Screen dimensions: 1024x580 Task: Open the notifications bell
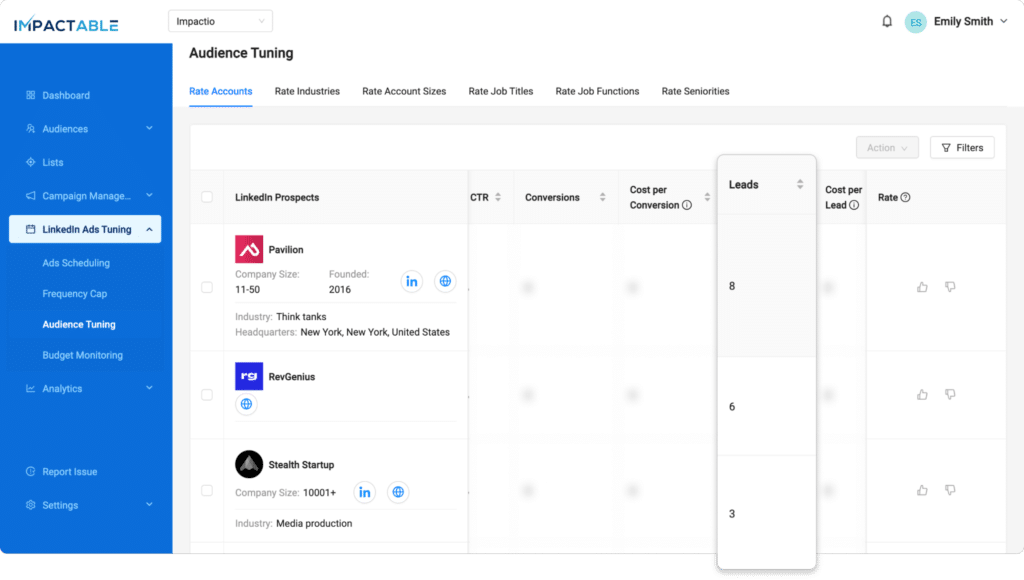point(886,20)
